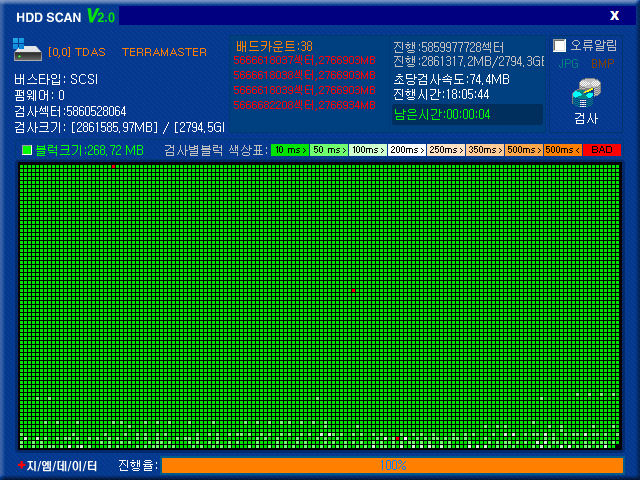The width and height of the screenshot is (640, 480).
Task: Close the HDD SCAN window
Action: click(614, 16)
